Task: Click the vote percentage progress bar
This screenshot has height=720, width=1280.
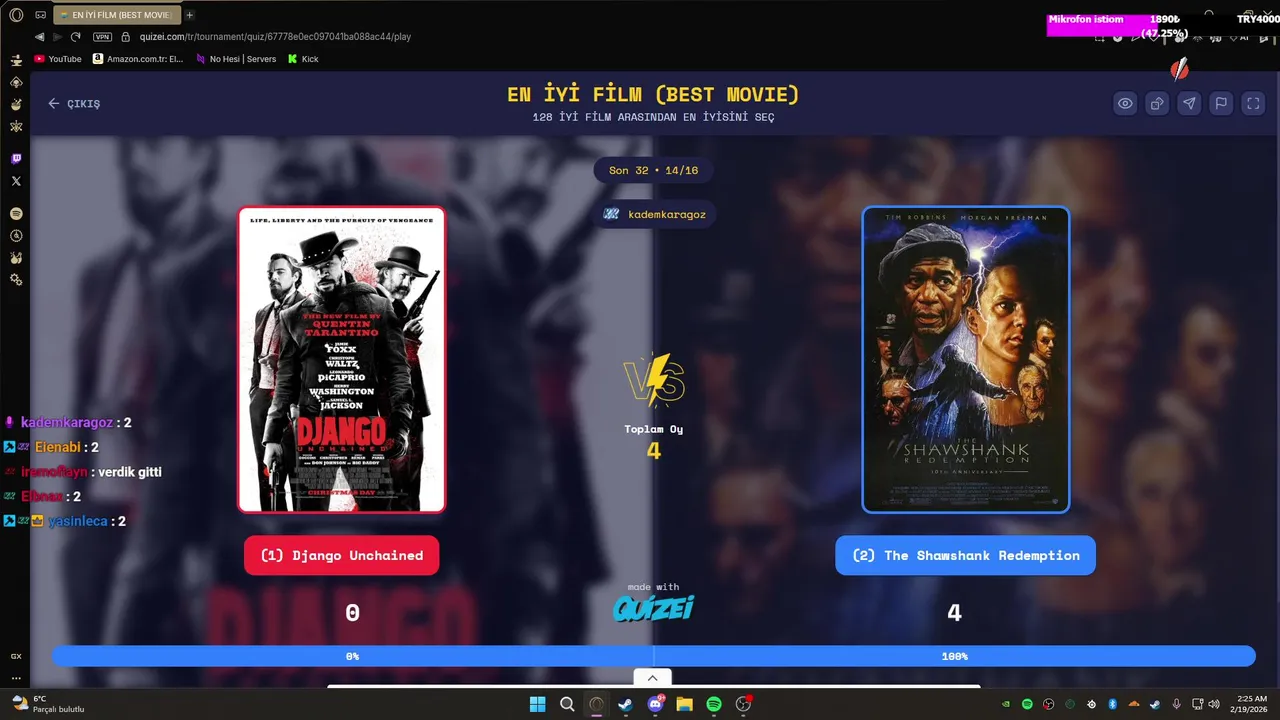Action: (654, 656)
